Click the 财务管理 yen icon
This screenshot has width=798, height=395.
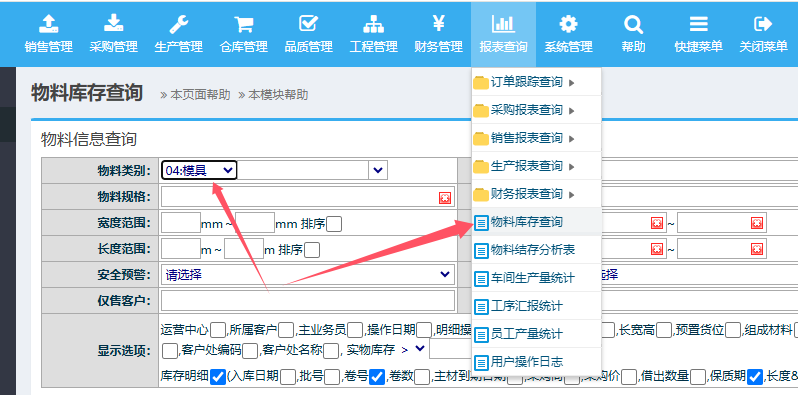(x=439, y=23)
